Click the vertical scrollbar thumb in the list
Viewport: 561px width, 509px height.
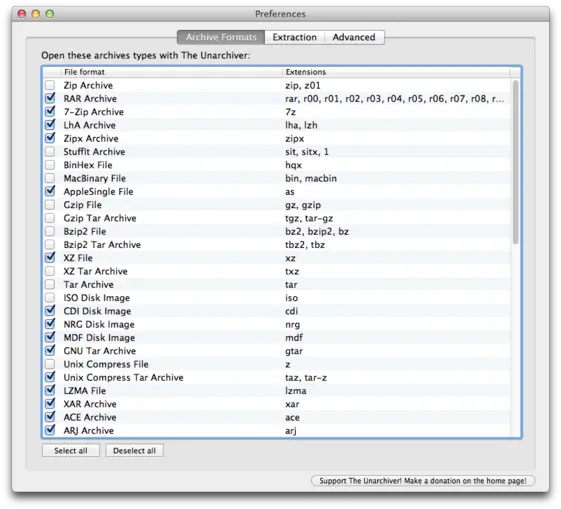tap(516, 162)
